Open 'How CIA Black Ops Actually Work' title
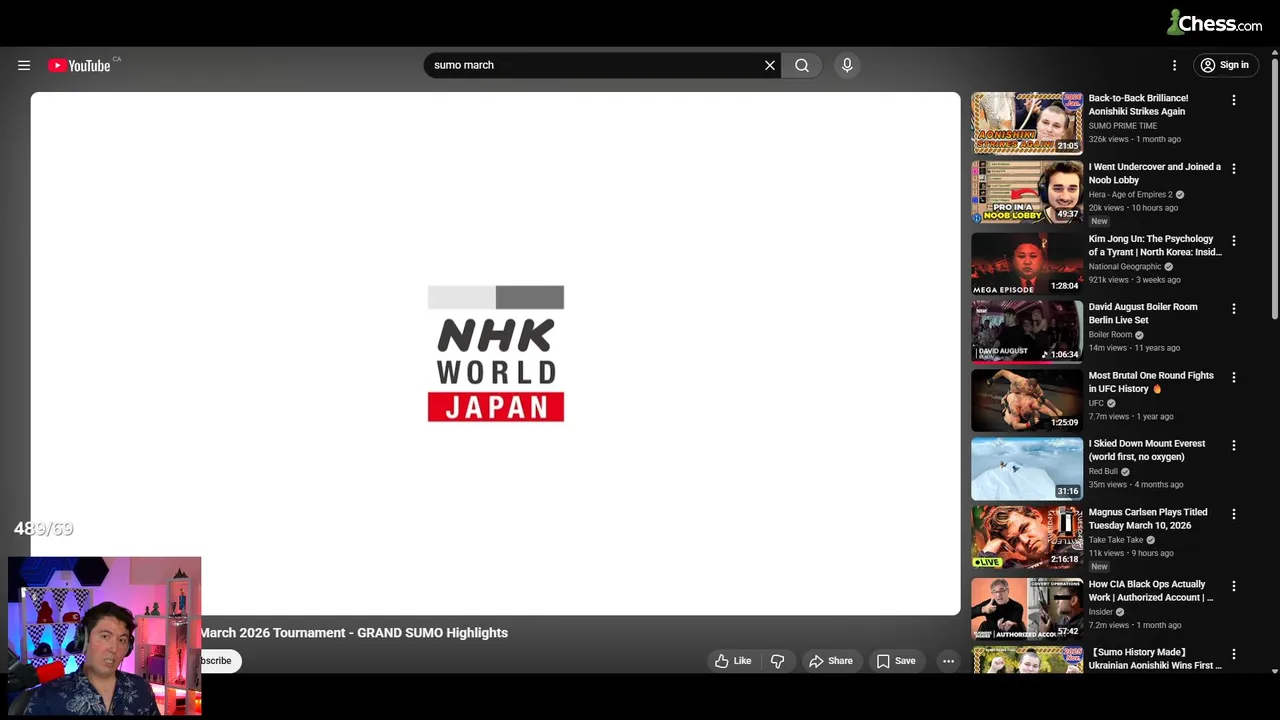The image size is (1280, 720). [x=1151, y=590]
